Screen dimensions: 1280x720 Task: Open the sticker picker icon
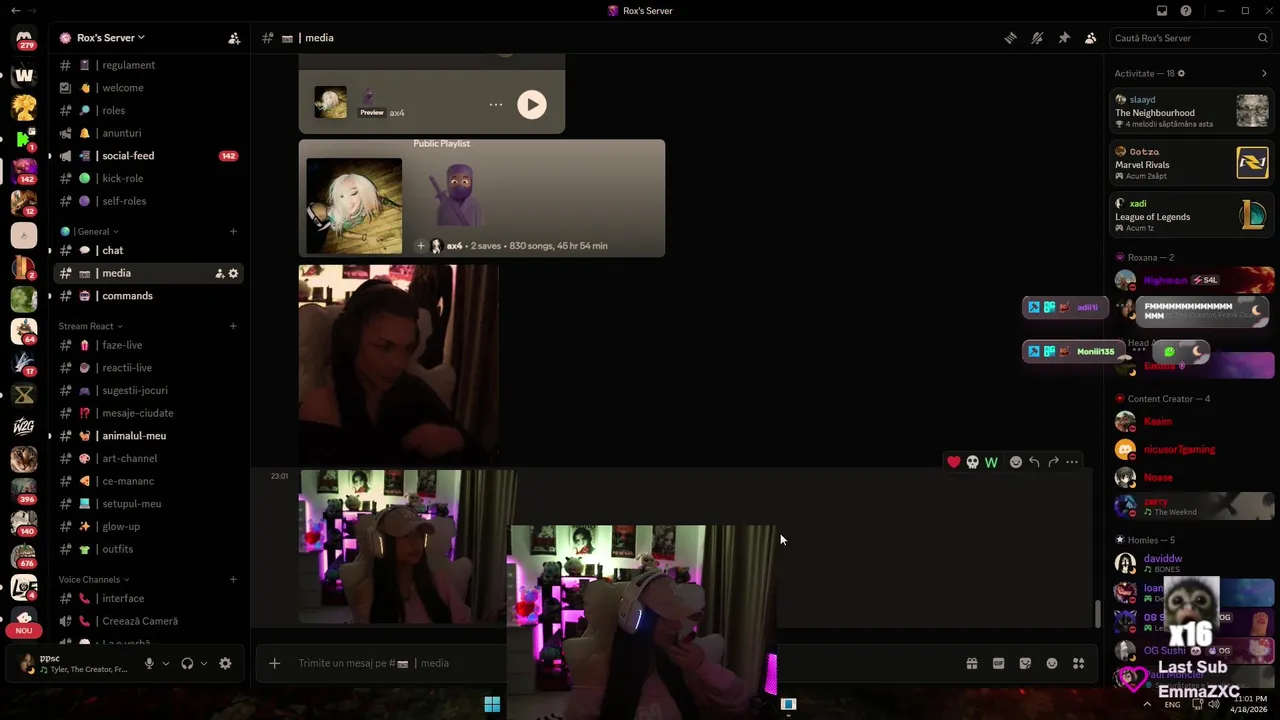pos(1025,663)
